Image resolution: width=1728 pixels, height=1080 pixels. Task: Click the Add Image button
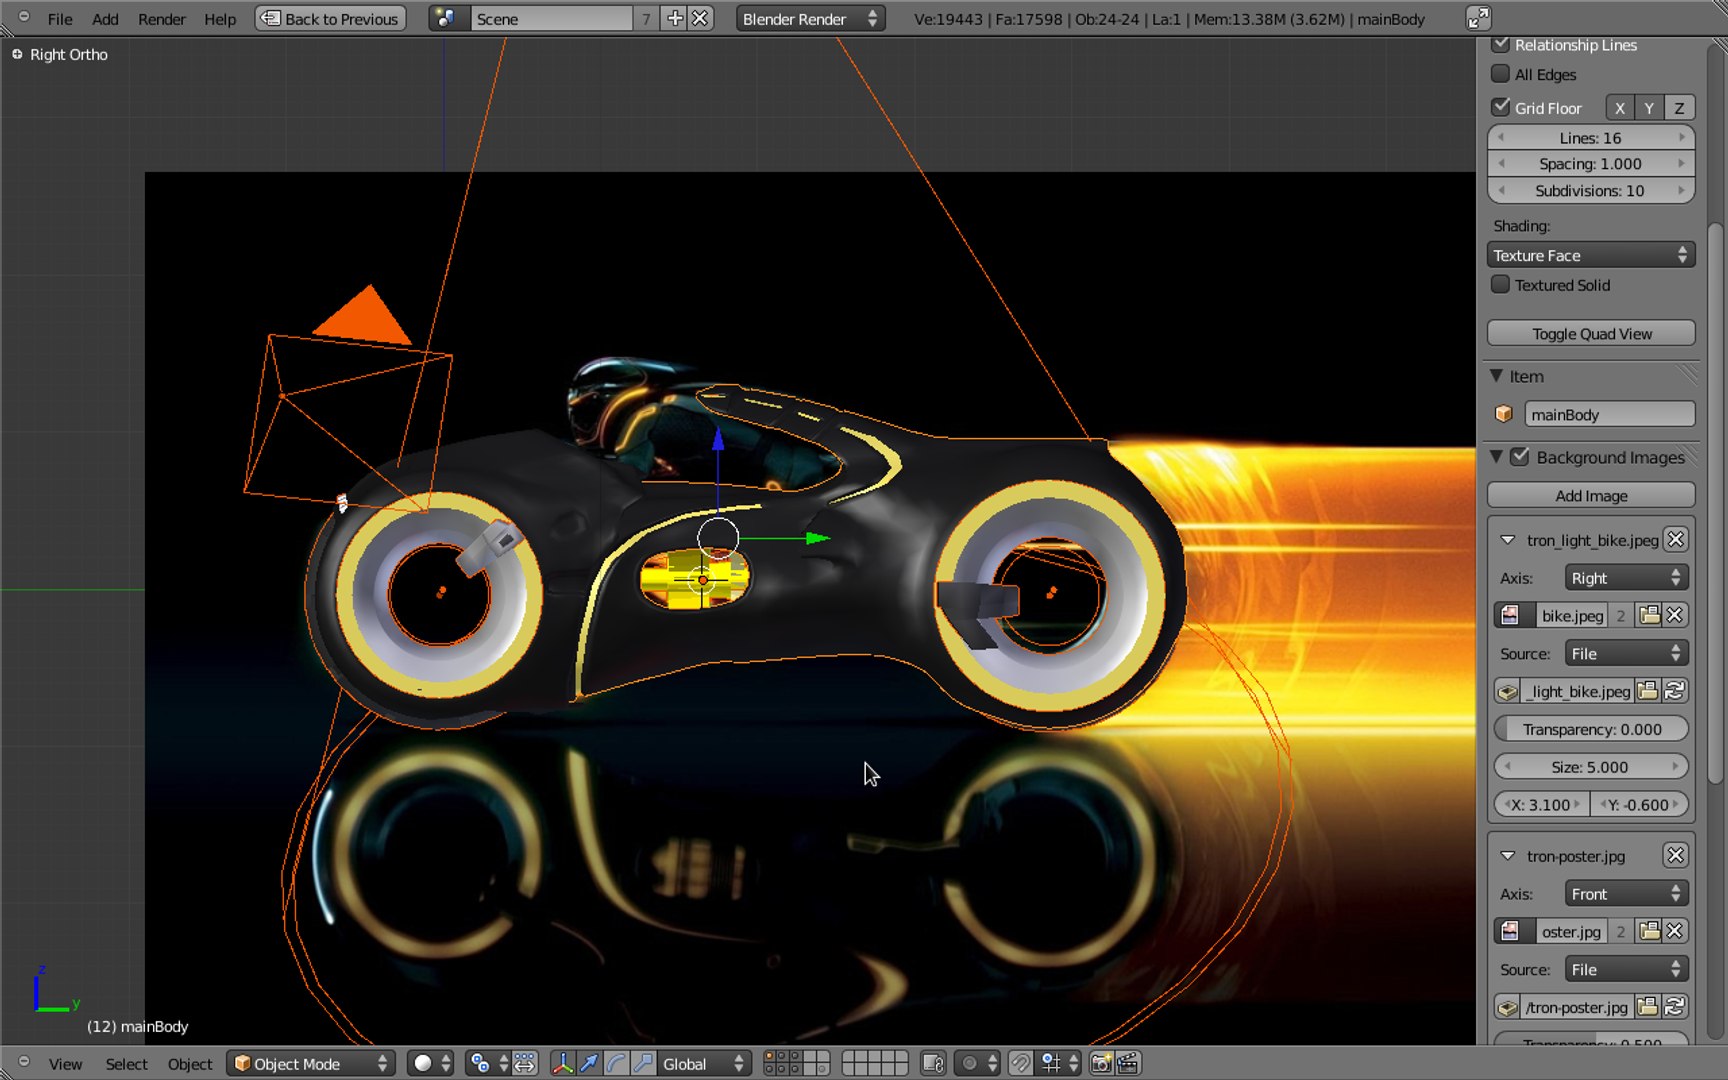1591,495
